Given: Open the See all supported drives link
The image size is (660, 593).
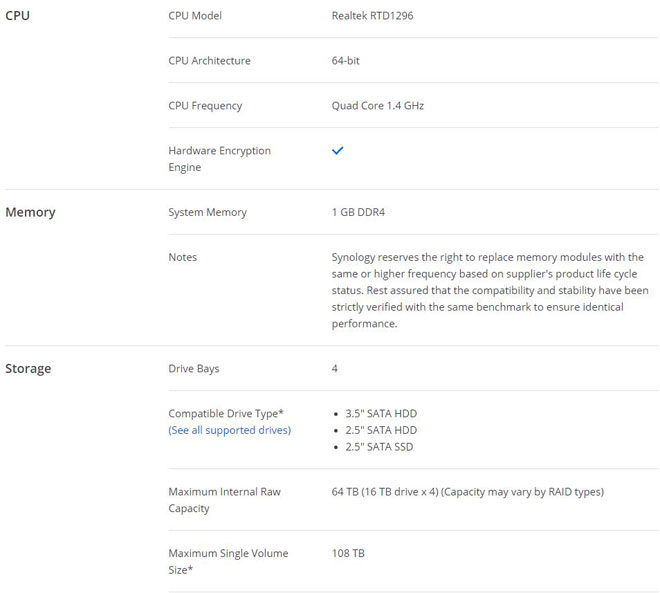Looking at the screenshot, I should point(230,430).
